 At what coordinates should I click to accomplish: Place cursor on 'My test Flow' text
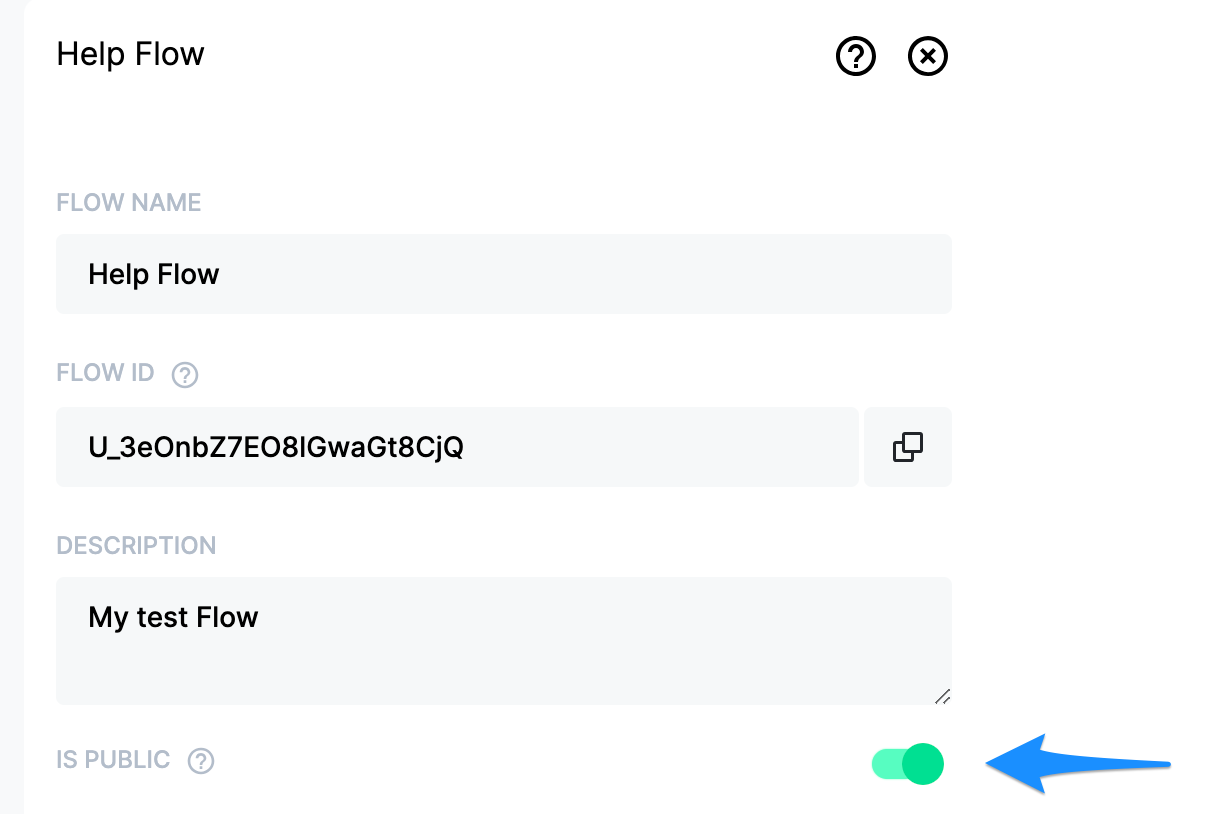174,617
